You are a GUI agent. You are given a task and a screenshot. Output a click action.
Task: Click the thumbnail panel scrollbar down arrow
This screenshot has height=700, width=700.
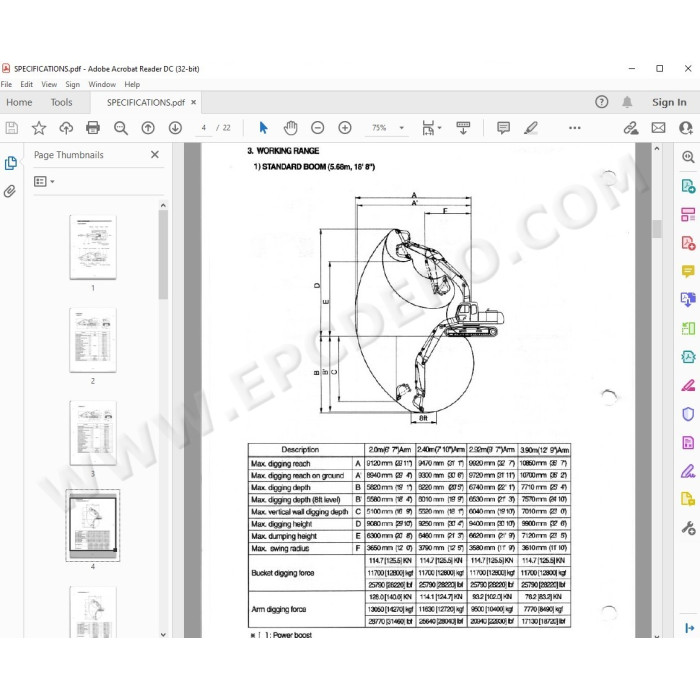pos(163,634)
